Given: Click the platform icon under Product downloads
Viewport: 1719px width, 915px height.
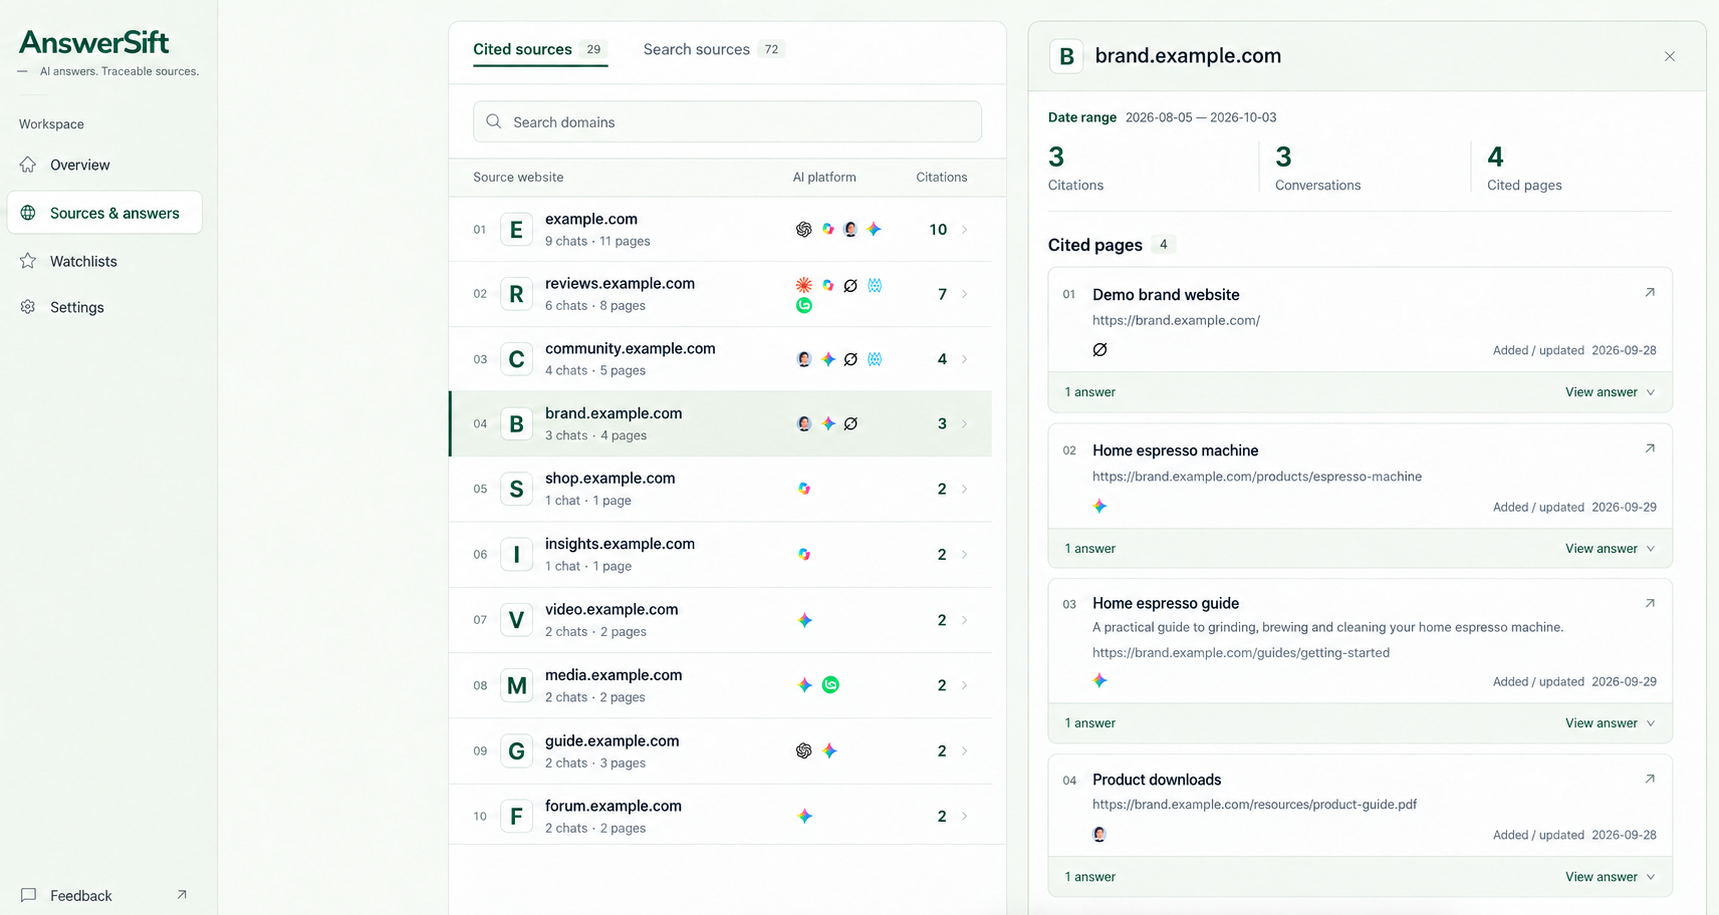Looking at the screenshot, I should pyautogui.click(x=1099, y=834).
